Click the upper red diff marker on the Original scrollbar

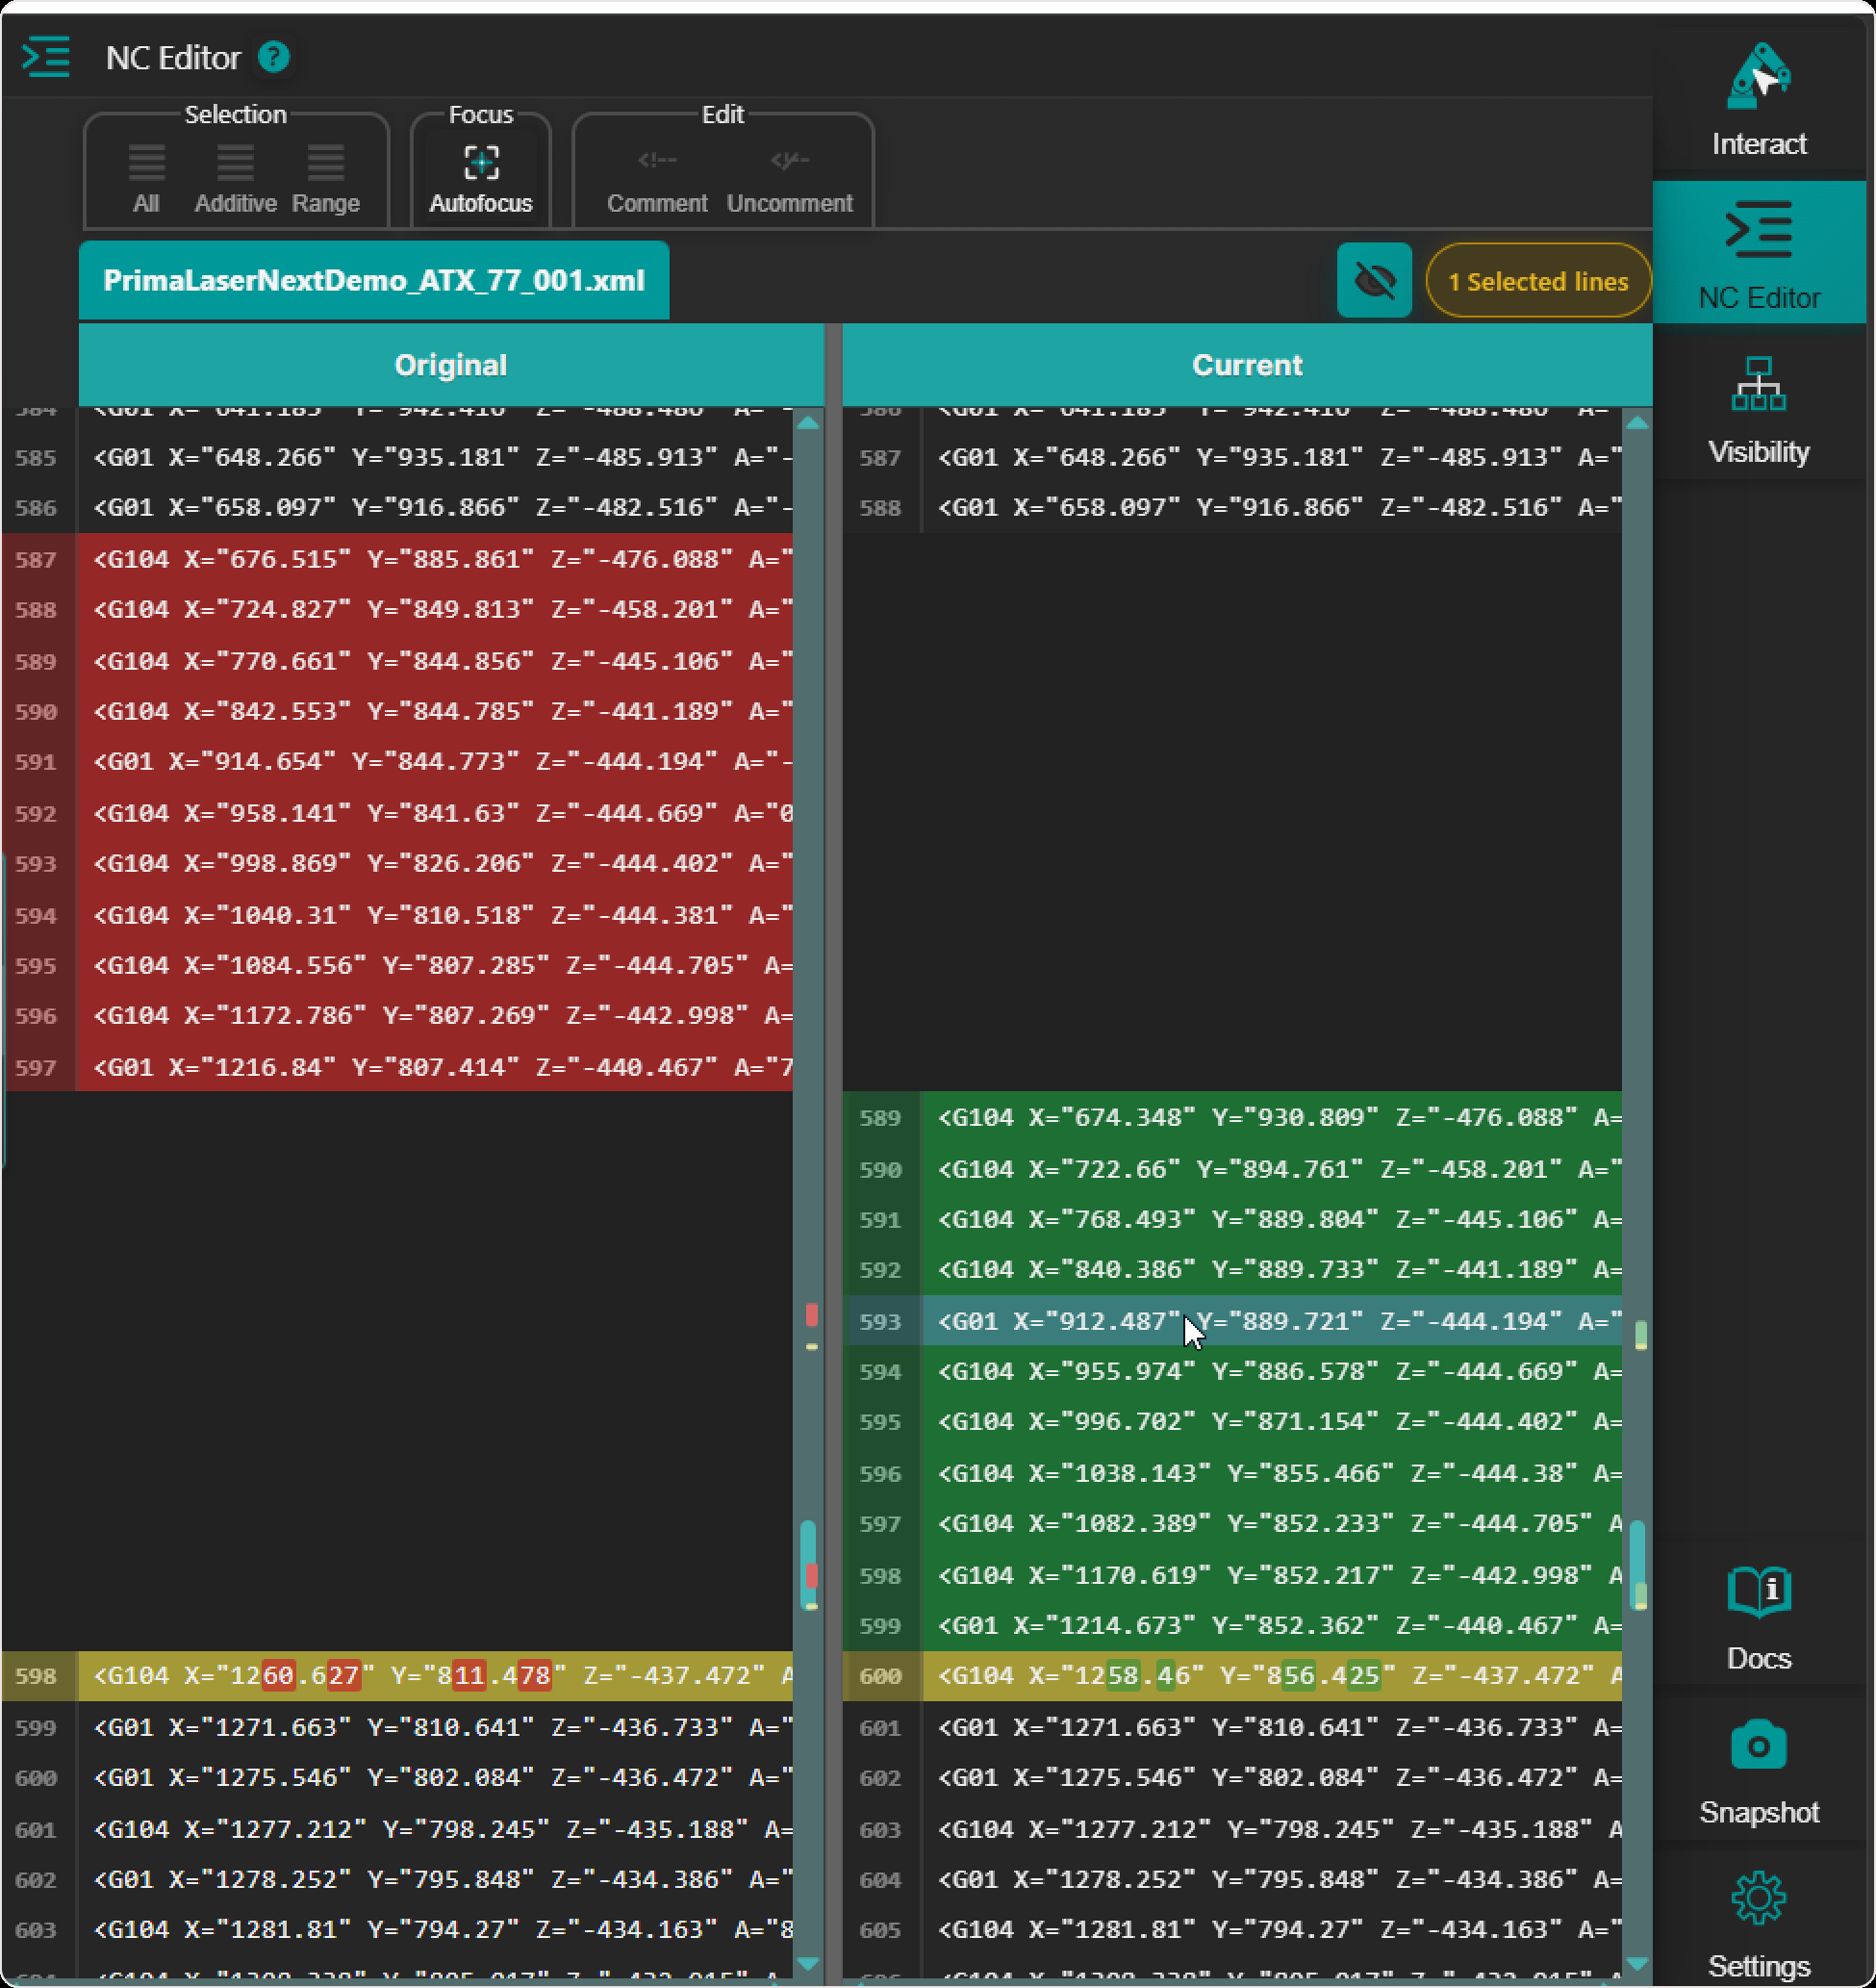[811, 1314]
